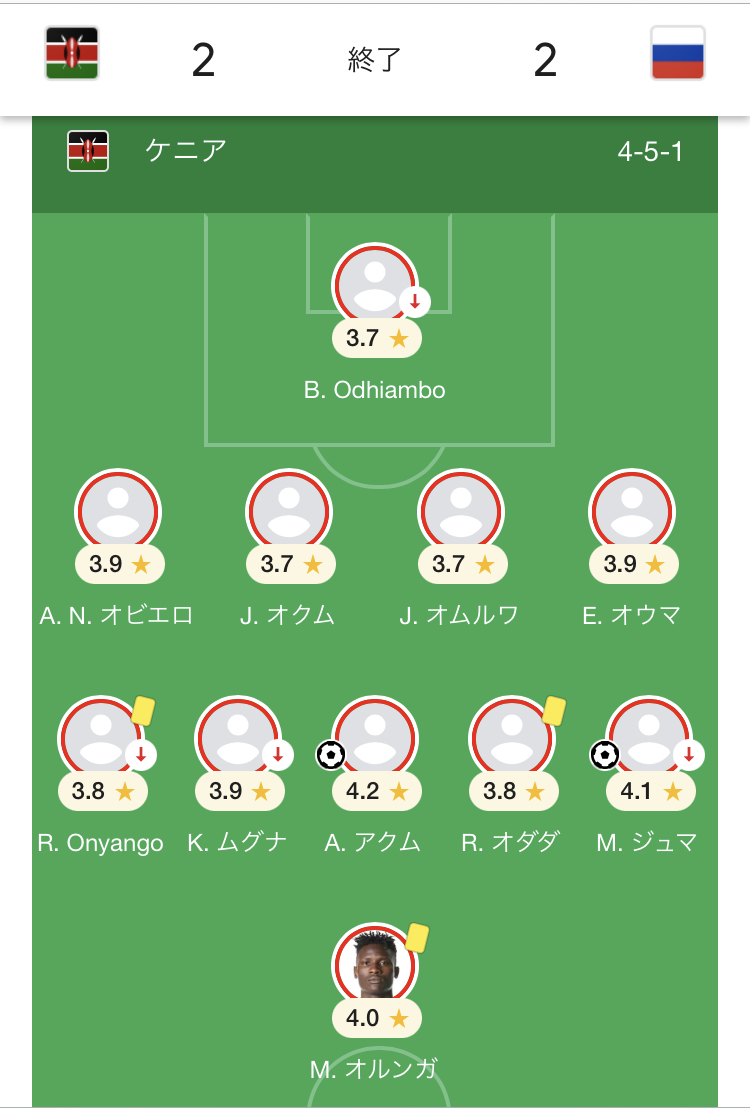This screenshot has height=1108, width=750.
Task: Tap the Kenya flag in score header
Action: (71, 54)
